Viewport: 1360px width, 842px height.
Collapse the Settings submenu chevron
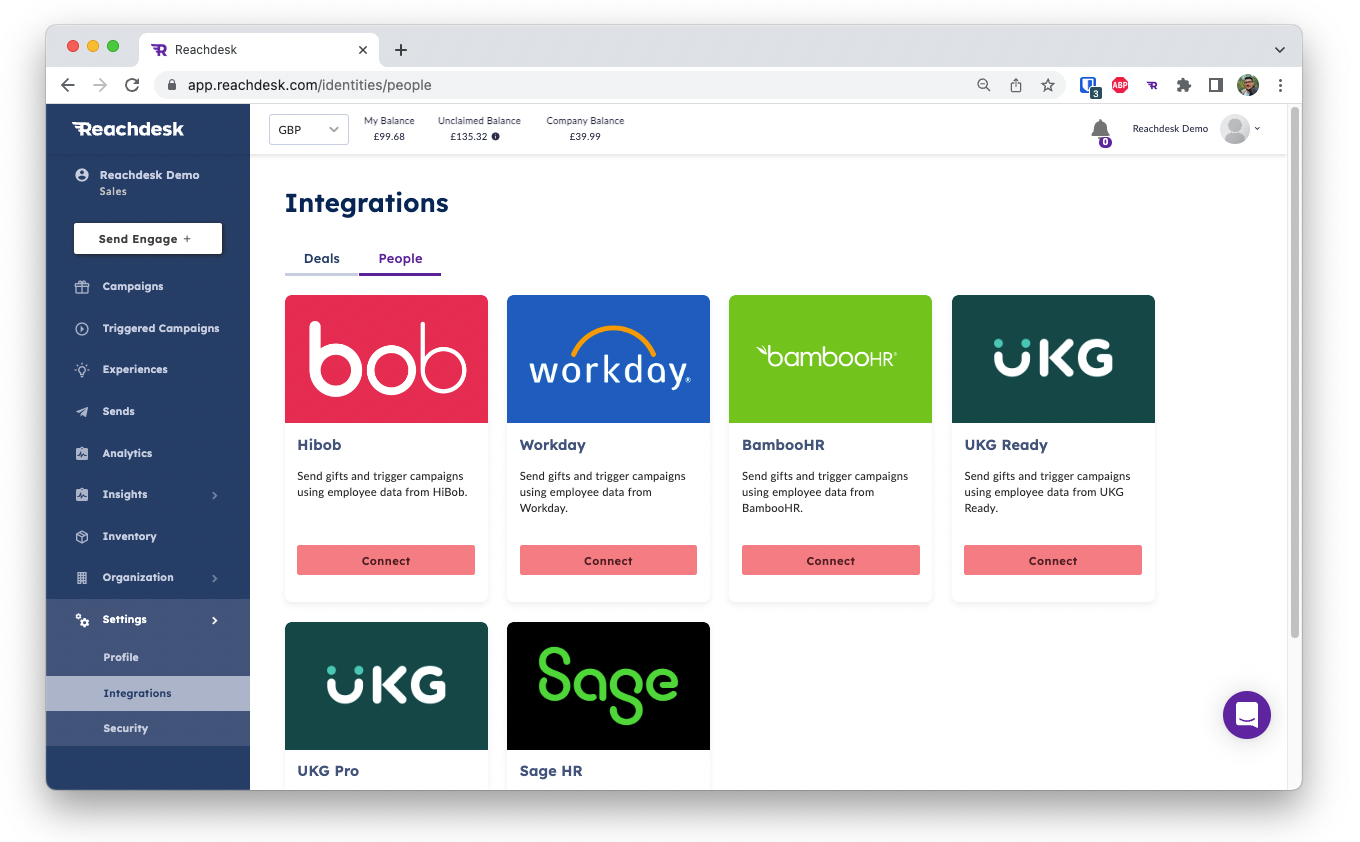point(214,620)
